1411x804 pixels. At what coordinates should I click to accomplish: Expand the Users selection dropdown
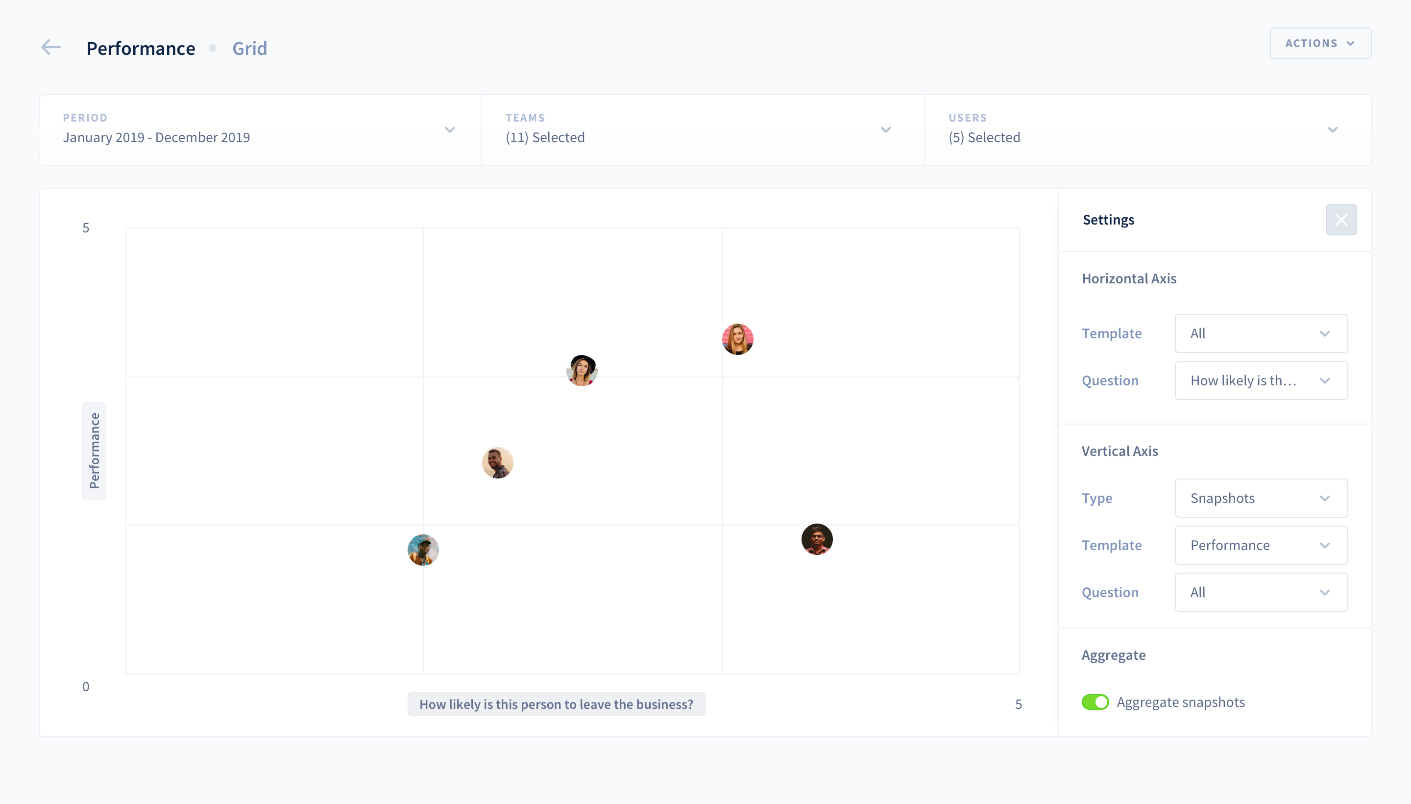(x=1147, y=130)
